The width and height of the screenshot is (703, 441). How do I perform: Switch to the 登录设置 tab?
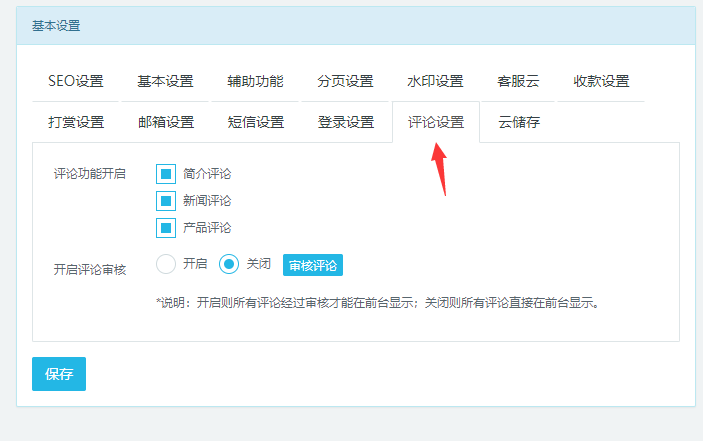tap(345, 123)
